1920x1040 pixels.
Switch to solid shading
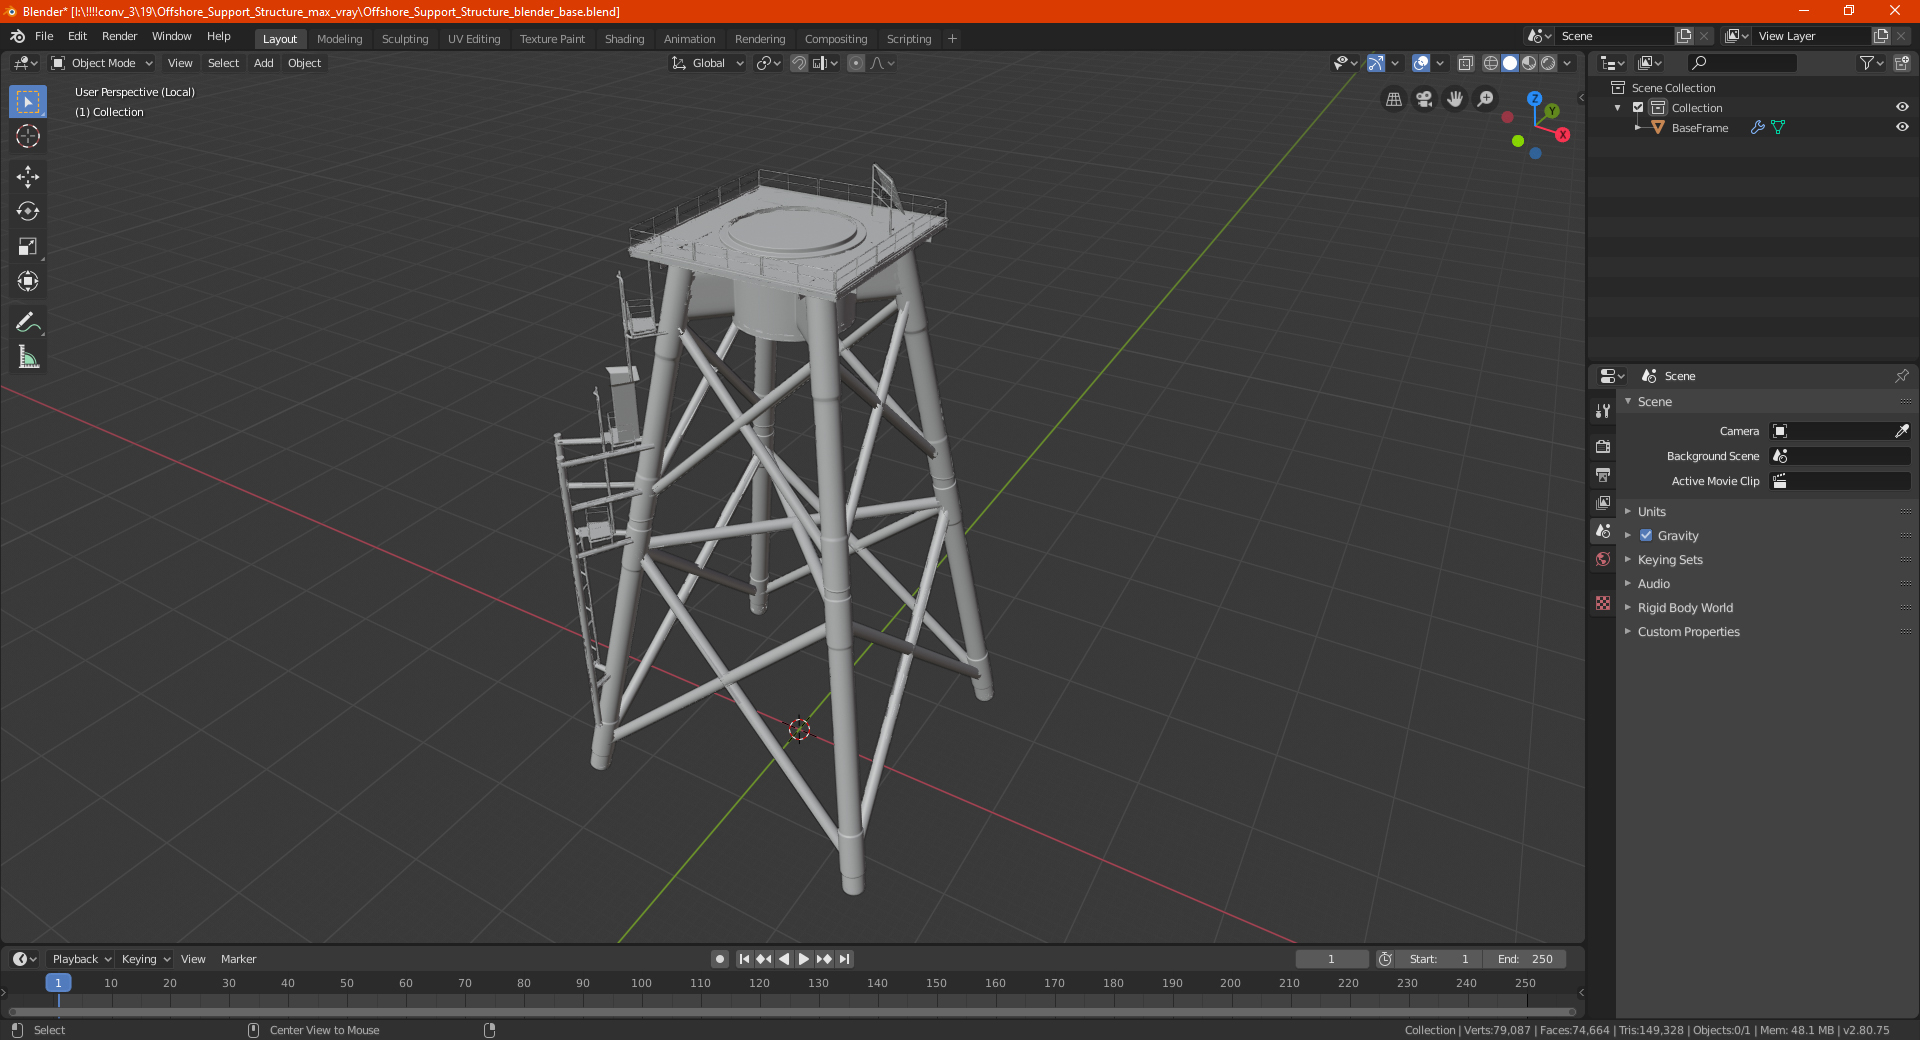pyautogui.click(x=1510, y=63)
